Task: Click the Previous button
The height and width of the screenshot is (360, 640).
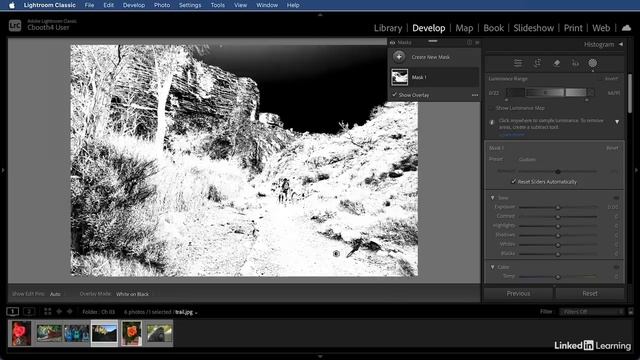Action: tap(518, 293)
